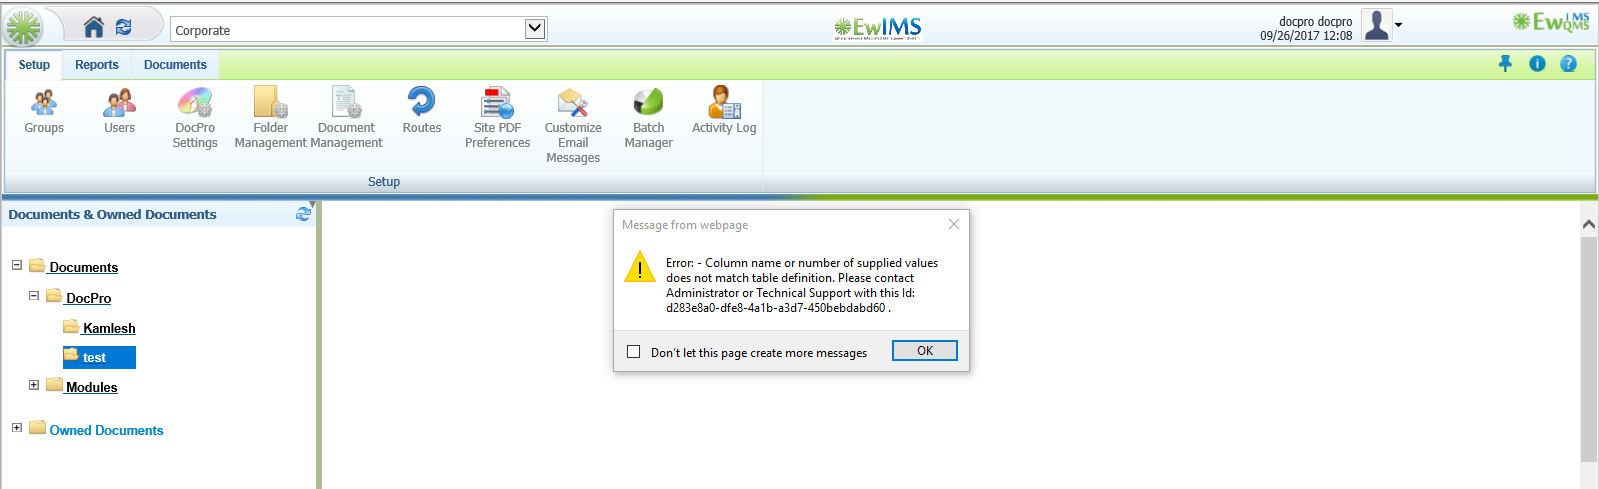Screen dimensions: 1599x489
Task: Expand the Modules folder
Action: [34, 385]
